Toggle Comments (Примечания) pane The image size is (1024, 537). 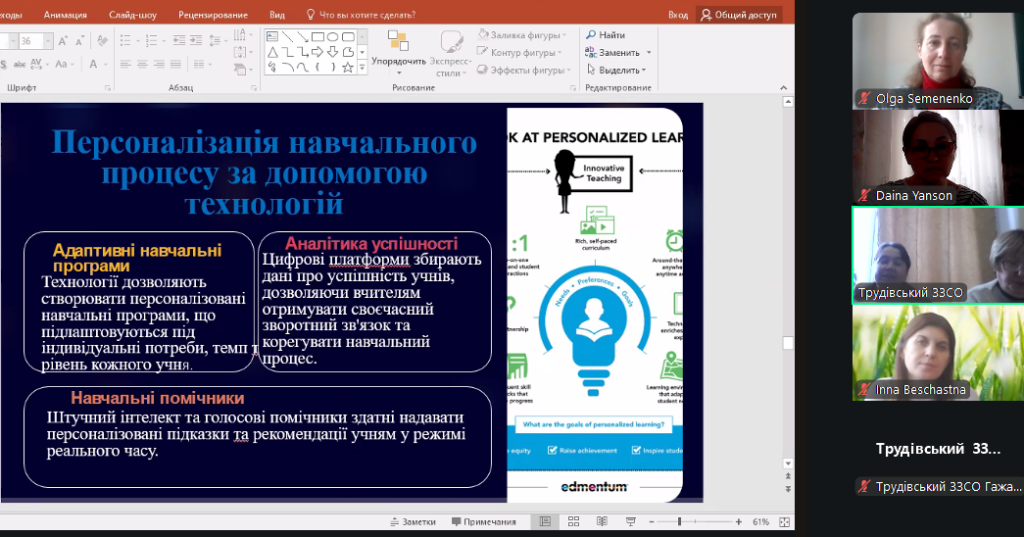(483, 522)
